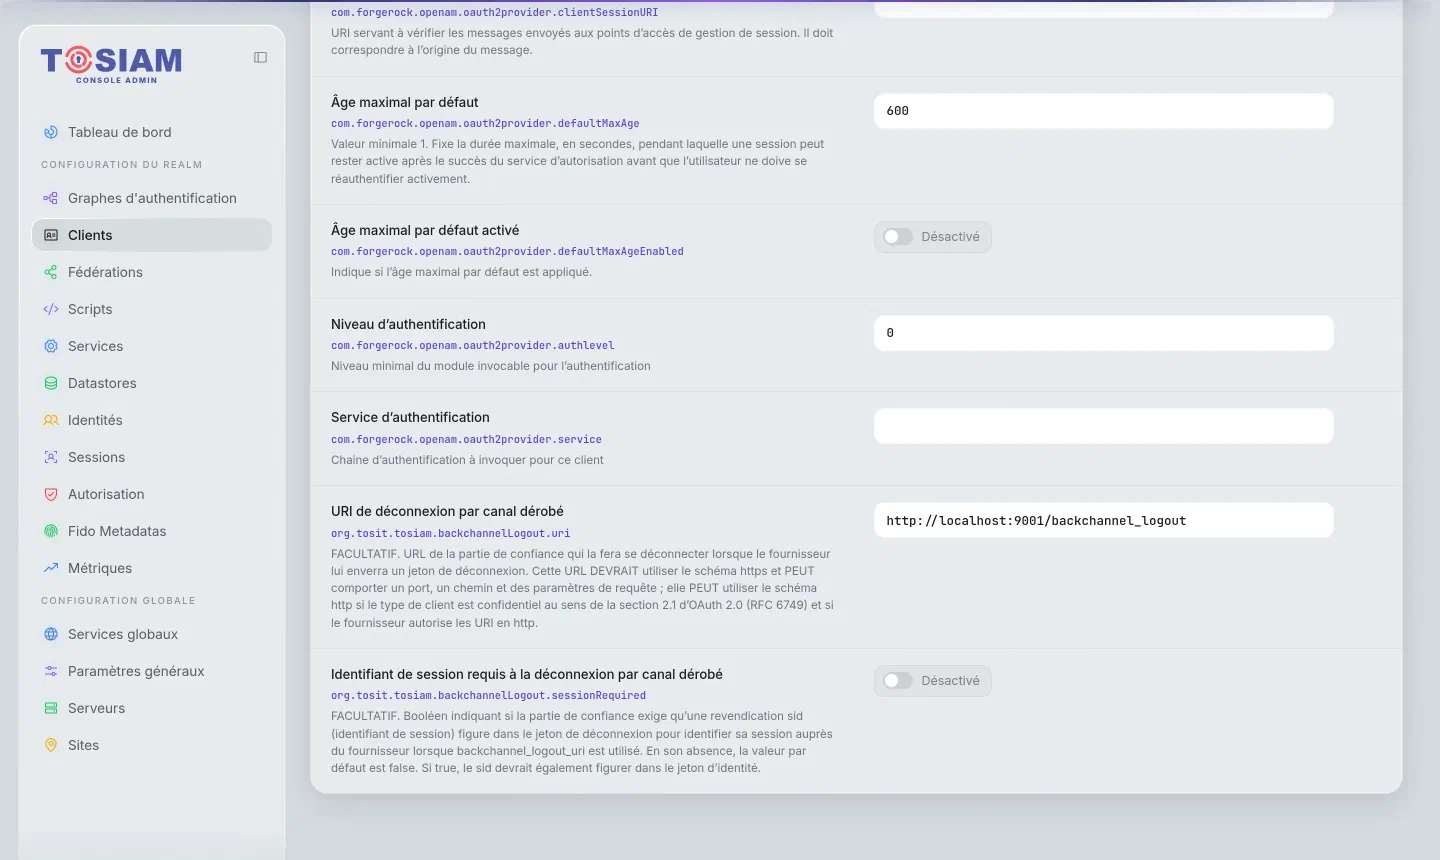Click the Clients sidebar icon
Image resolution: width=1440 pixels, height=860 pixels.
(x=51, y=235)
